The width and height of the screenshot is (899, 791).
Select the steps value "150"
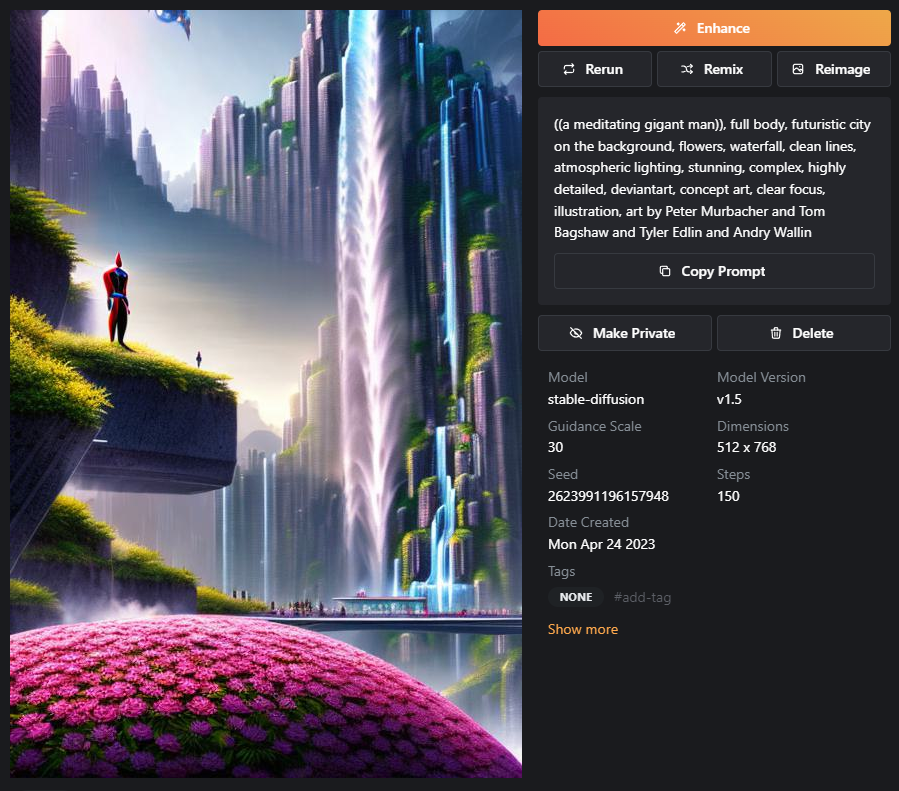(x=728, y=496)
